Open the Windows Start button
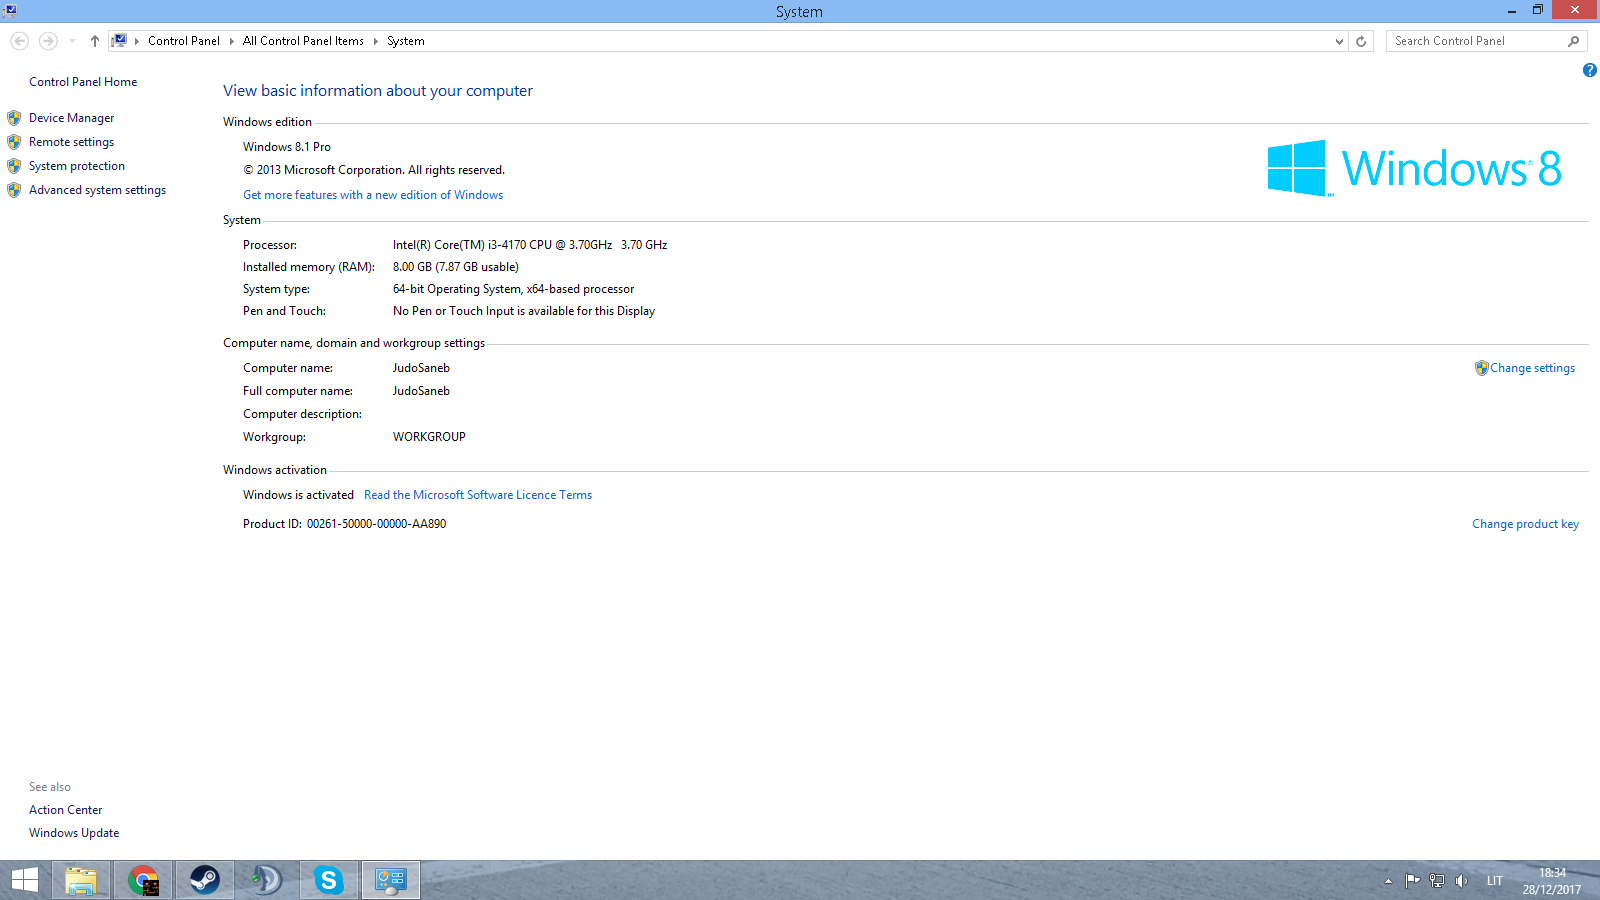1600x900 pixels. pyautogui.click(x=24, y=880)
